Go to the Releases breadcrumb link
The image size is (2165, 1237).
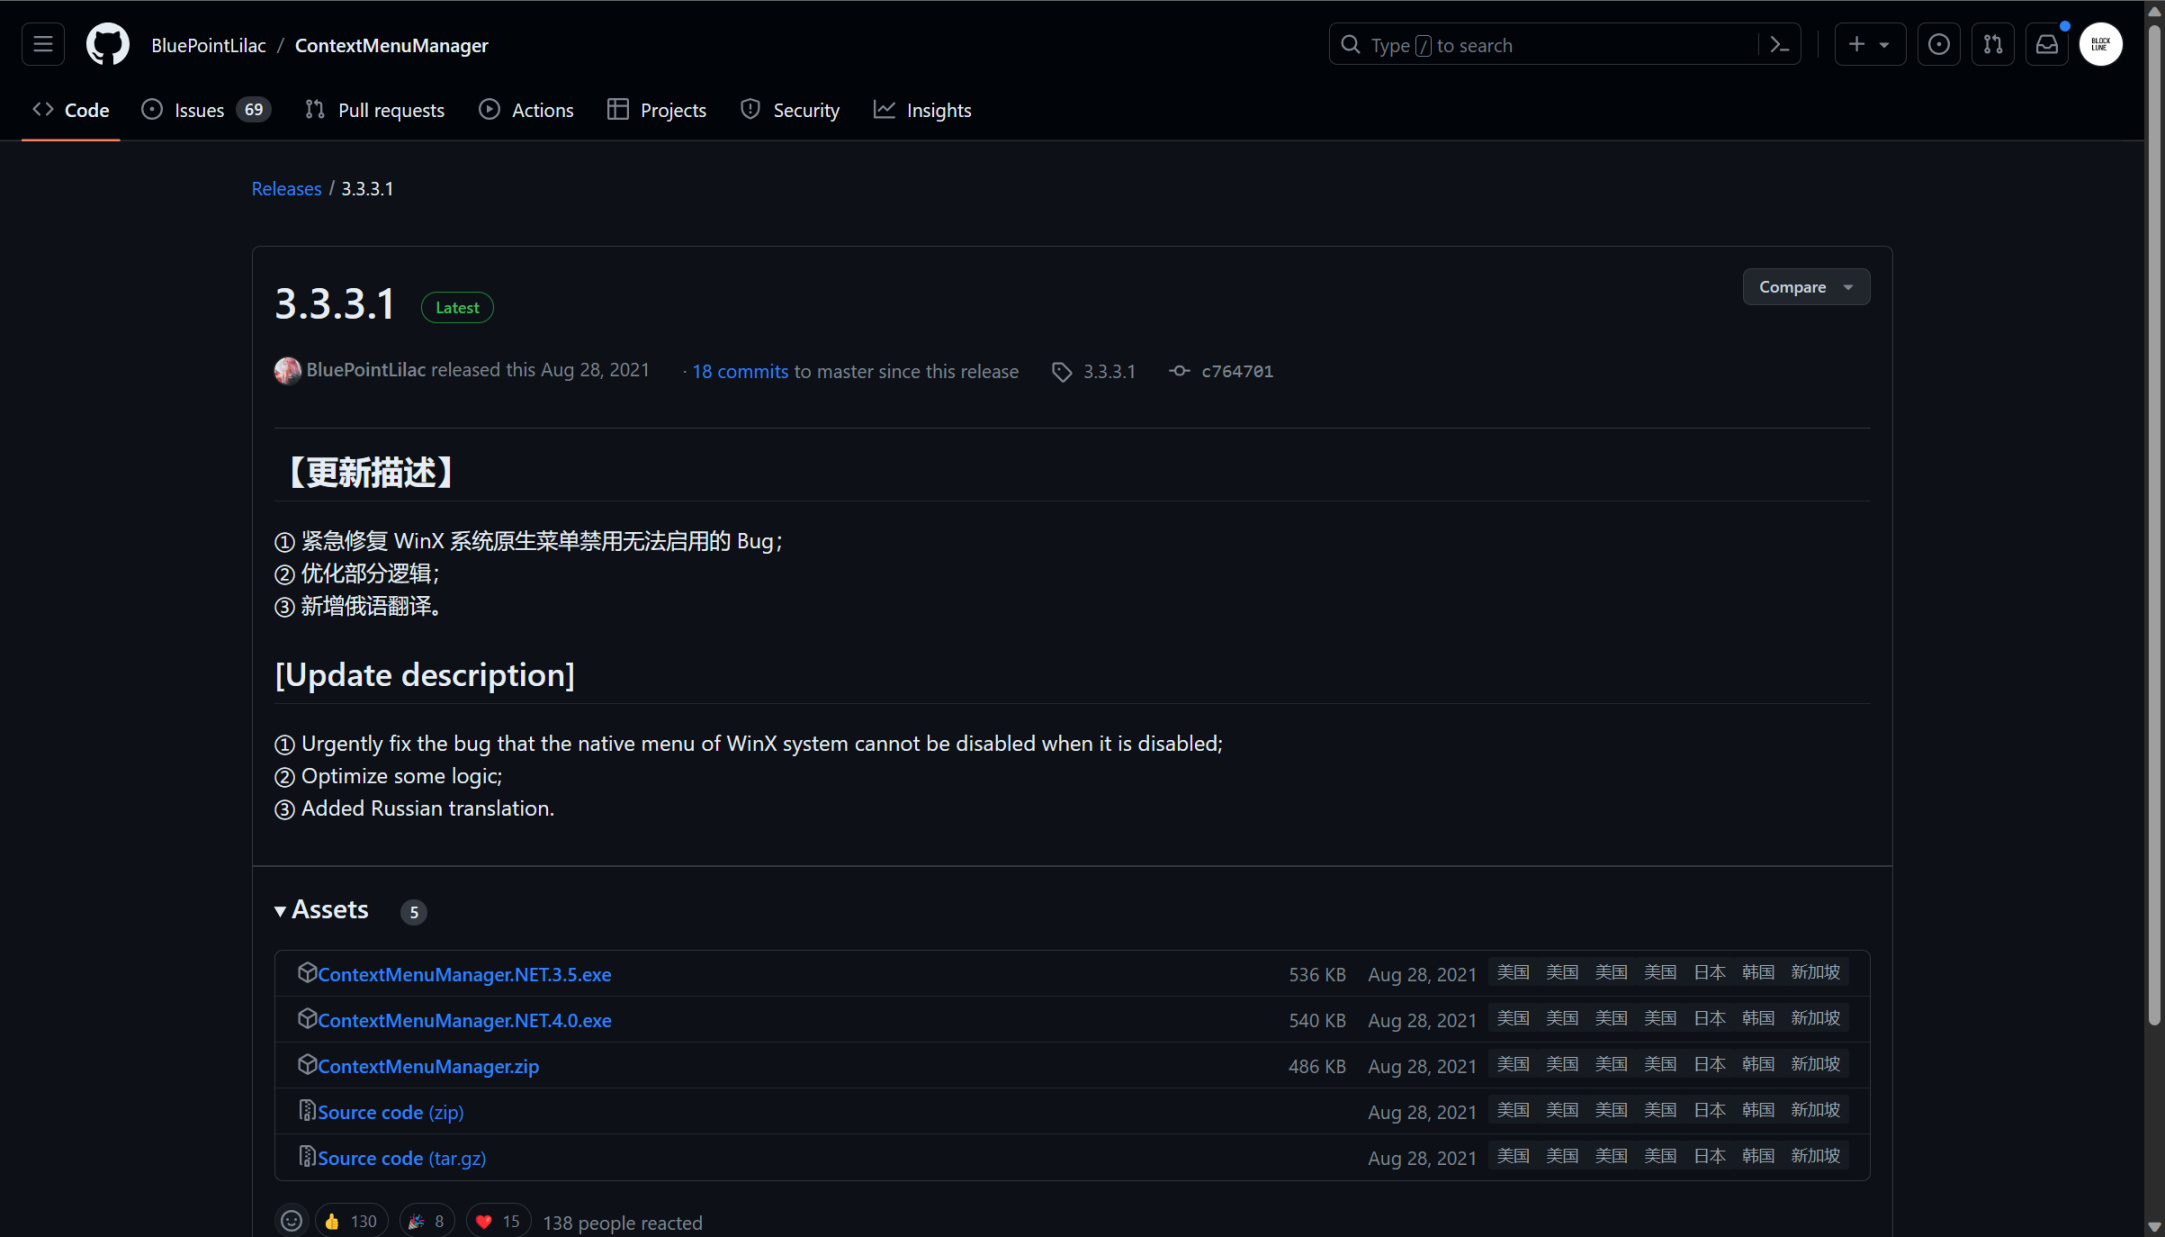286,188
